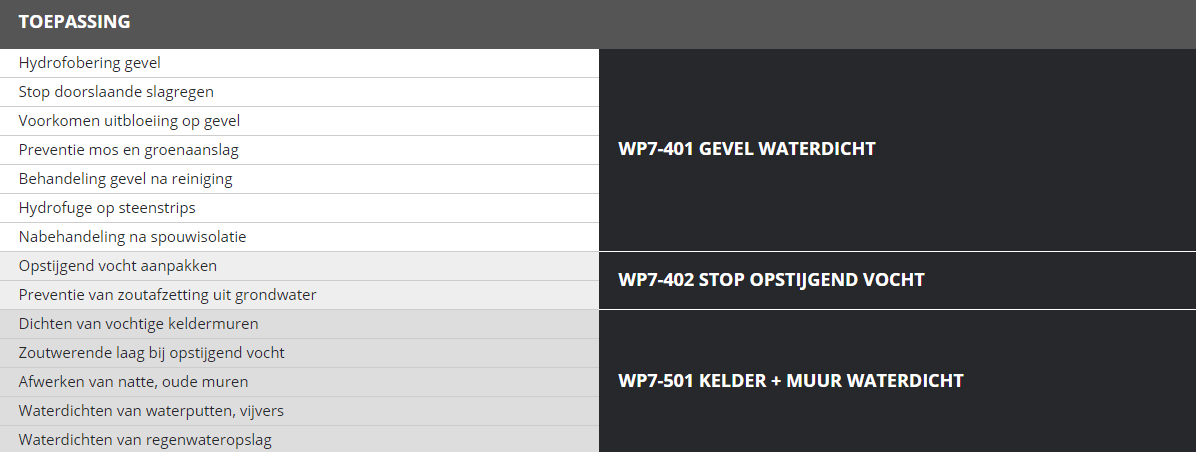Click Behandeling gevel na reiniging

(x=125, y=179)
